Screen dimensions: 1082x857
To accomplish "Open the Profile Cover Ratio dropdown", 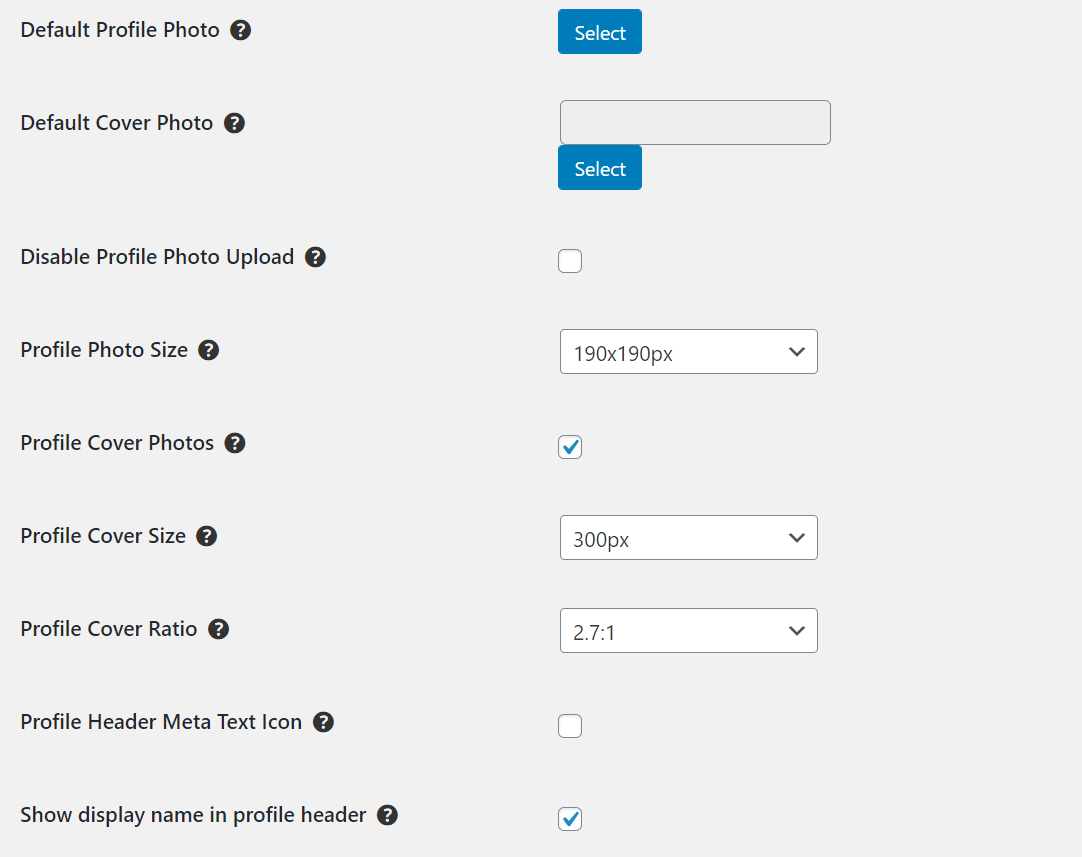I will coord(688,630).
